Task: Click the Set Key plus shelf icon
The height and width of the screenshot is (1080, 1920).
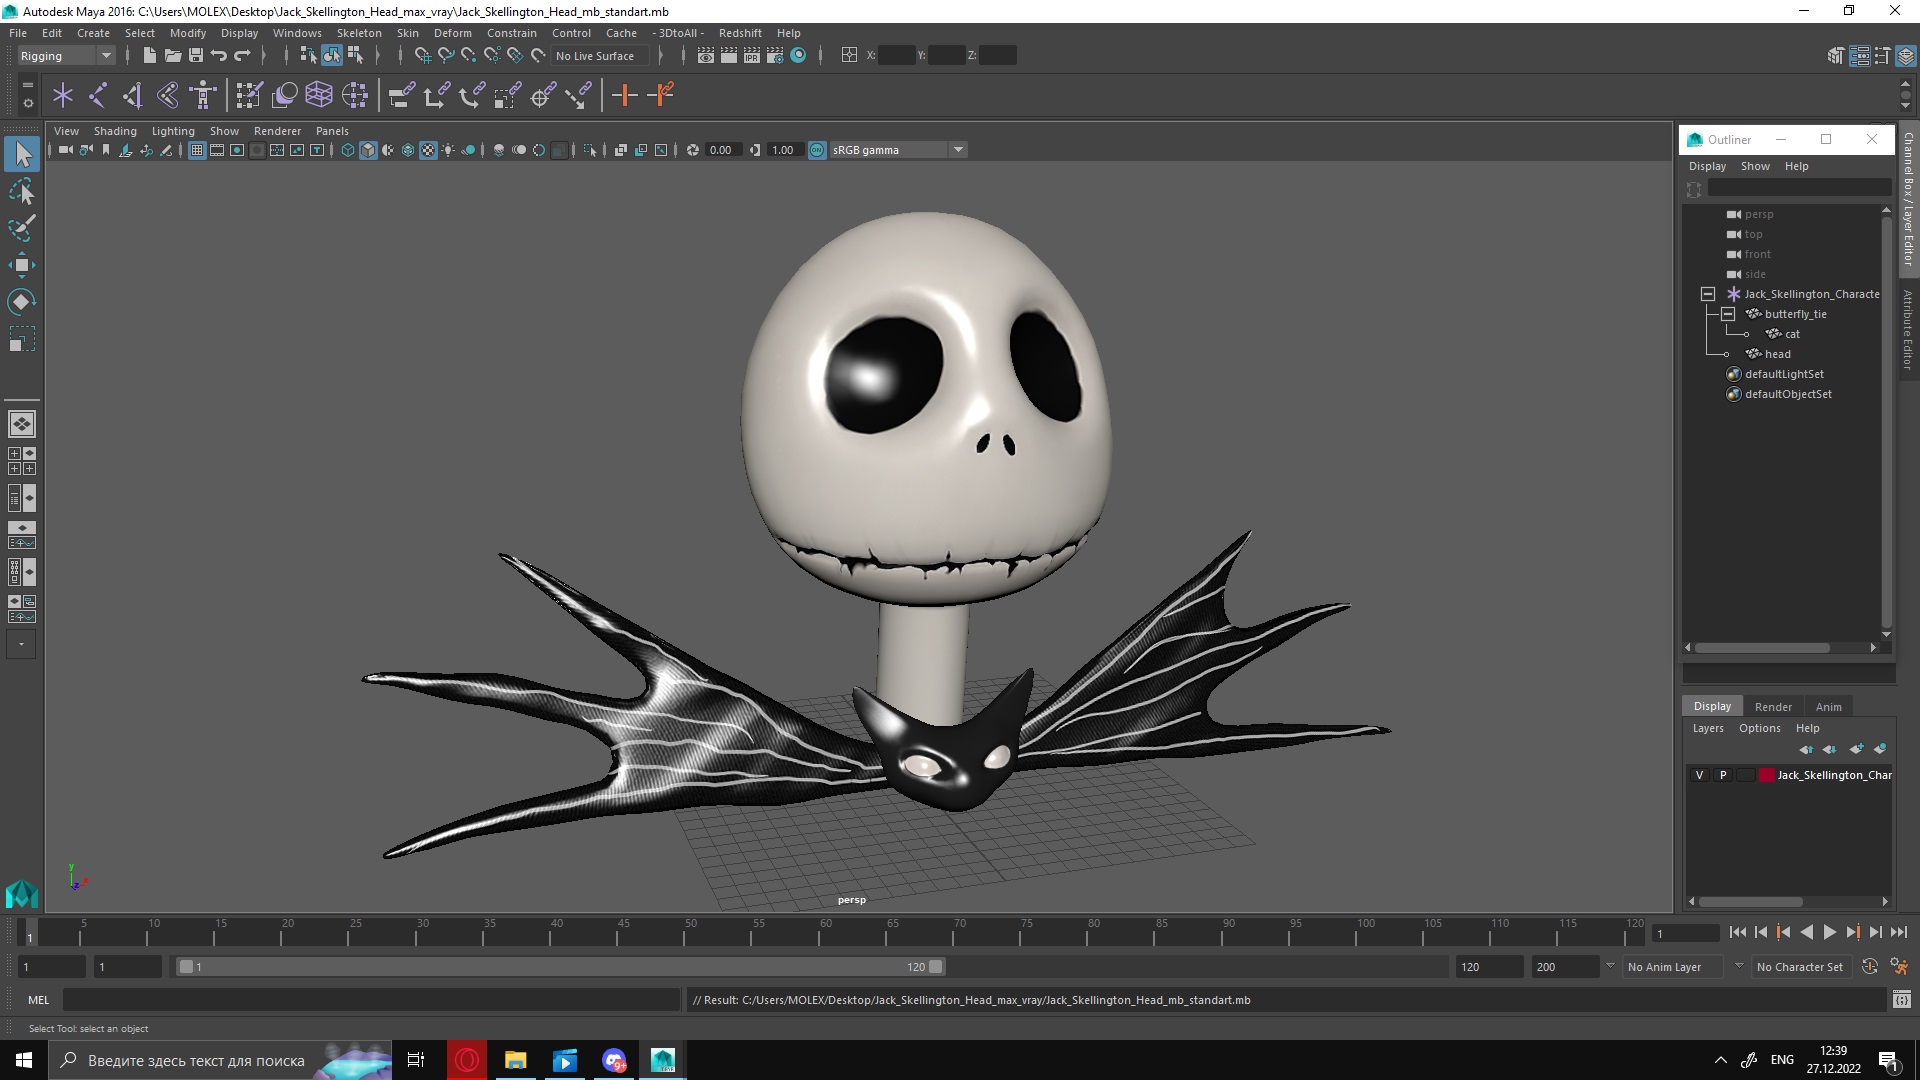Action: point(625,95)
